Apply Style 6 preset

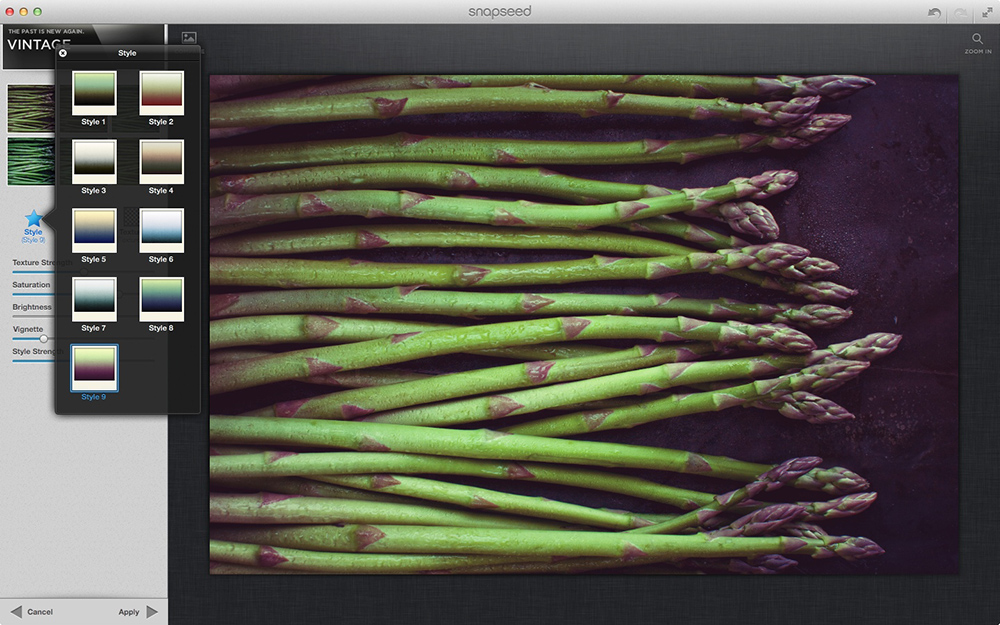[x=161, y=230]
